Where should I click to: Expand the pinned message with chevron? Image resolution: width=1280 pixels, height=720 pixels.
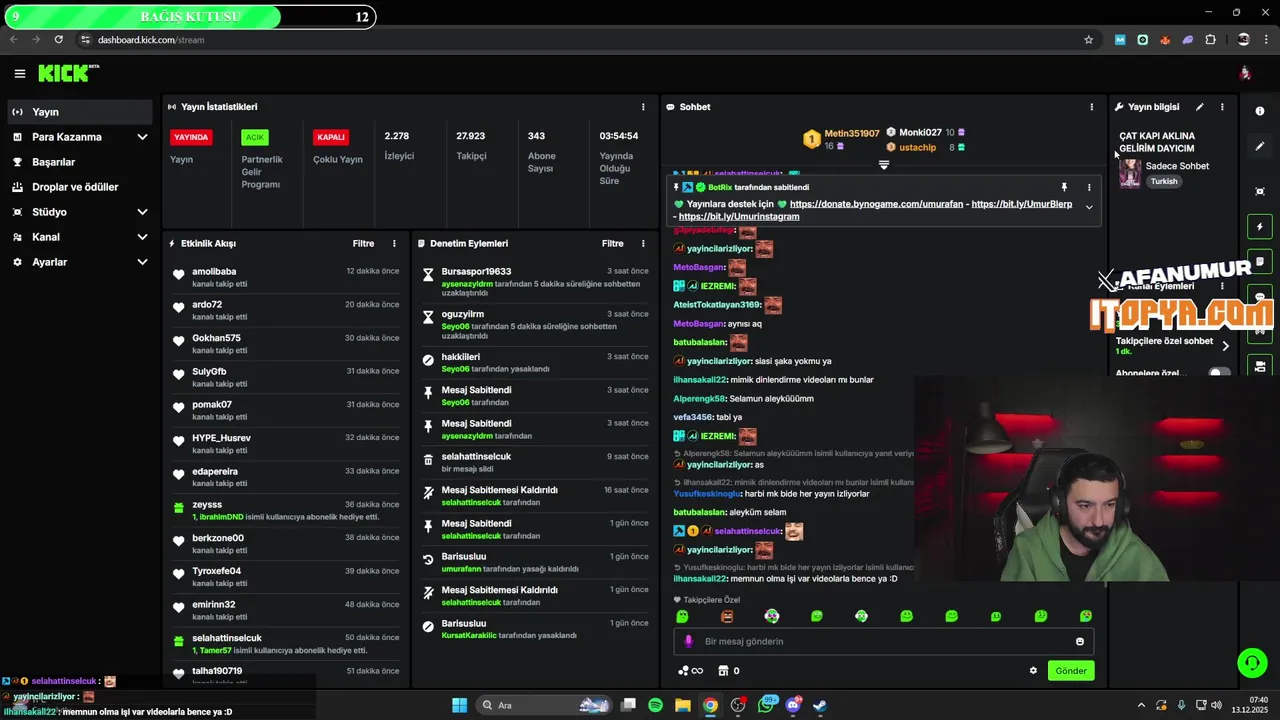(1089, 207)
